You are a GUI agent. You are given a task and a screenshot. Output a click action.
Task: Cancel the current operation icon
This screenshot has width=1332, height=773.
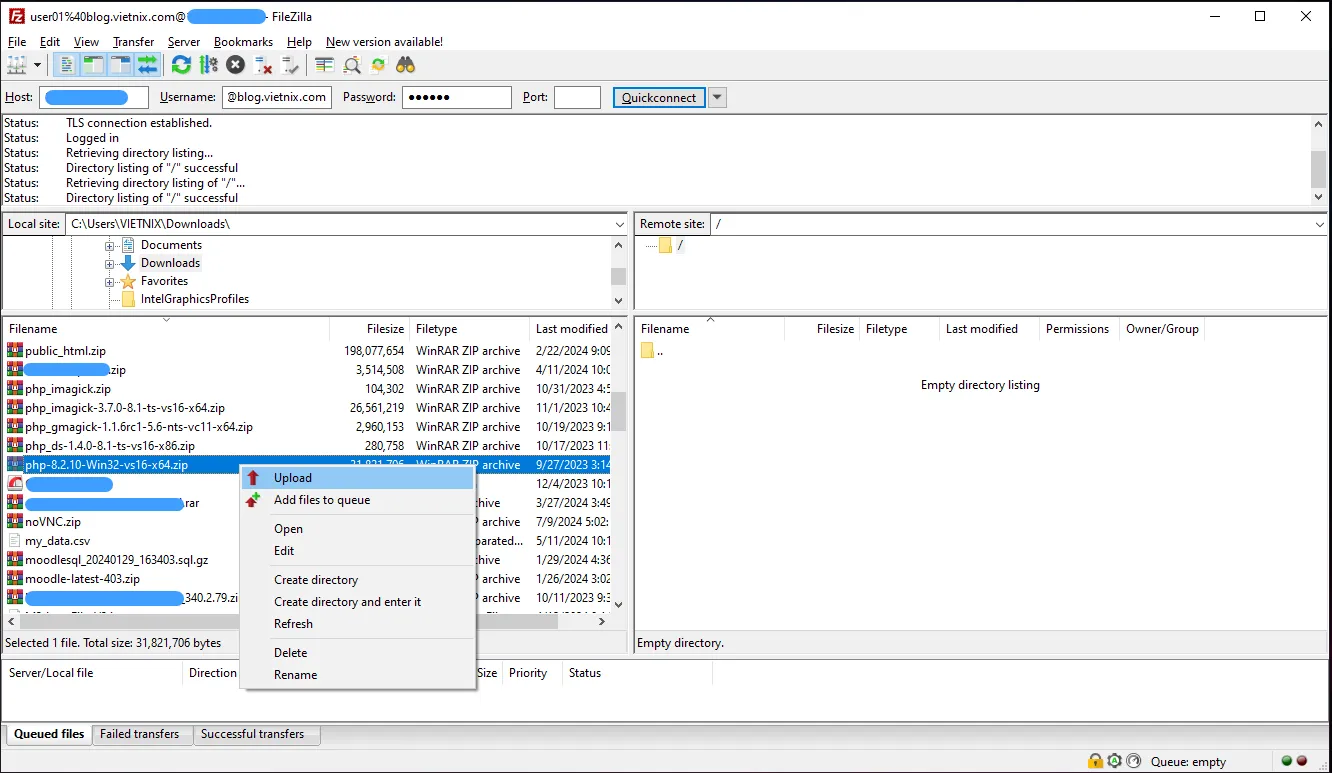[x=235, y=65]
